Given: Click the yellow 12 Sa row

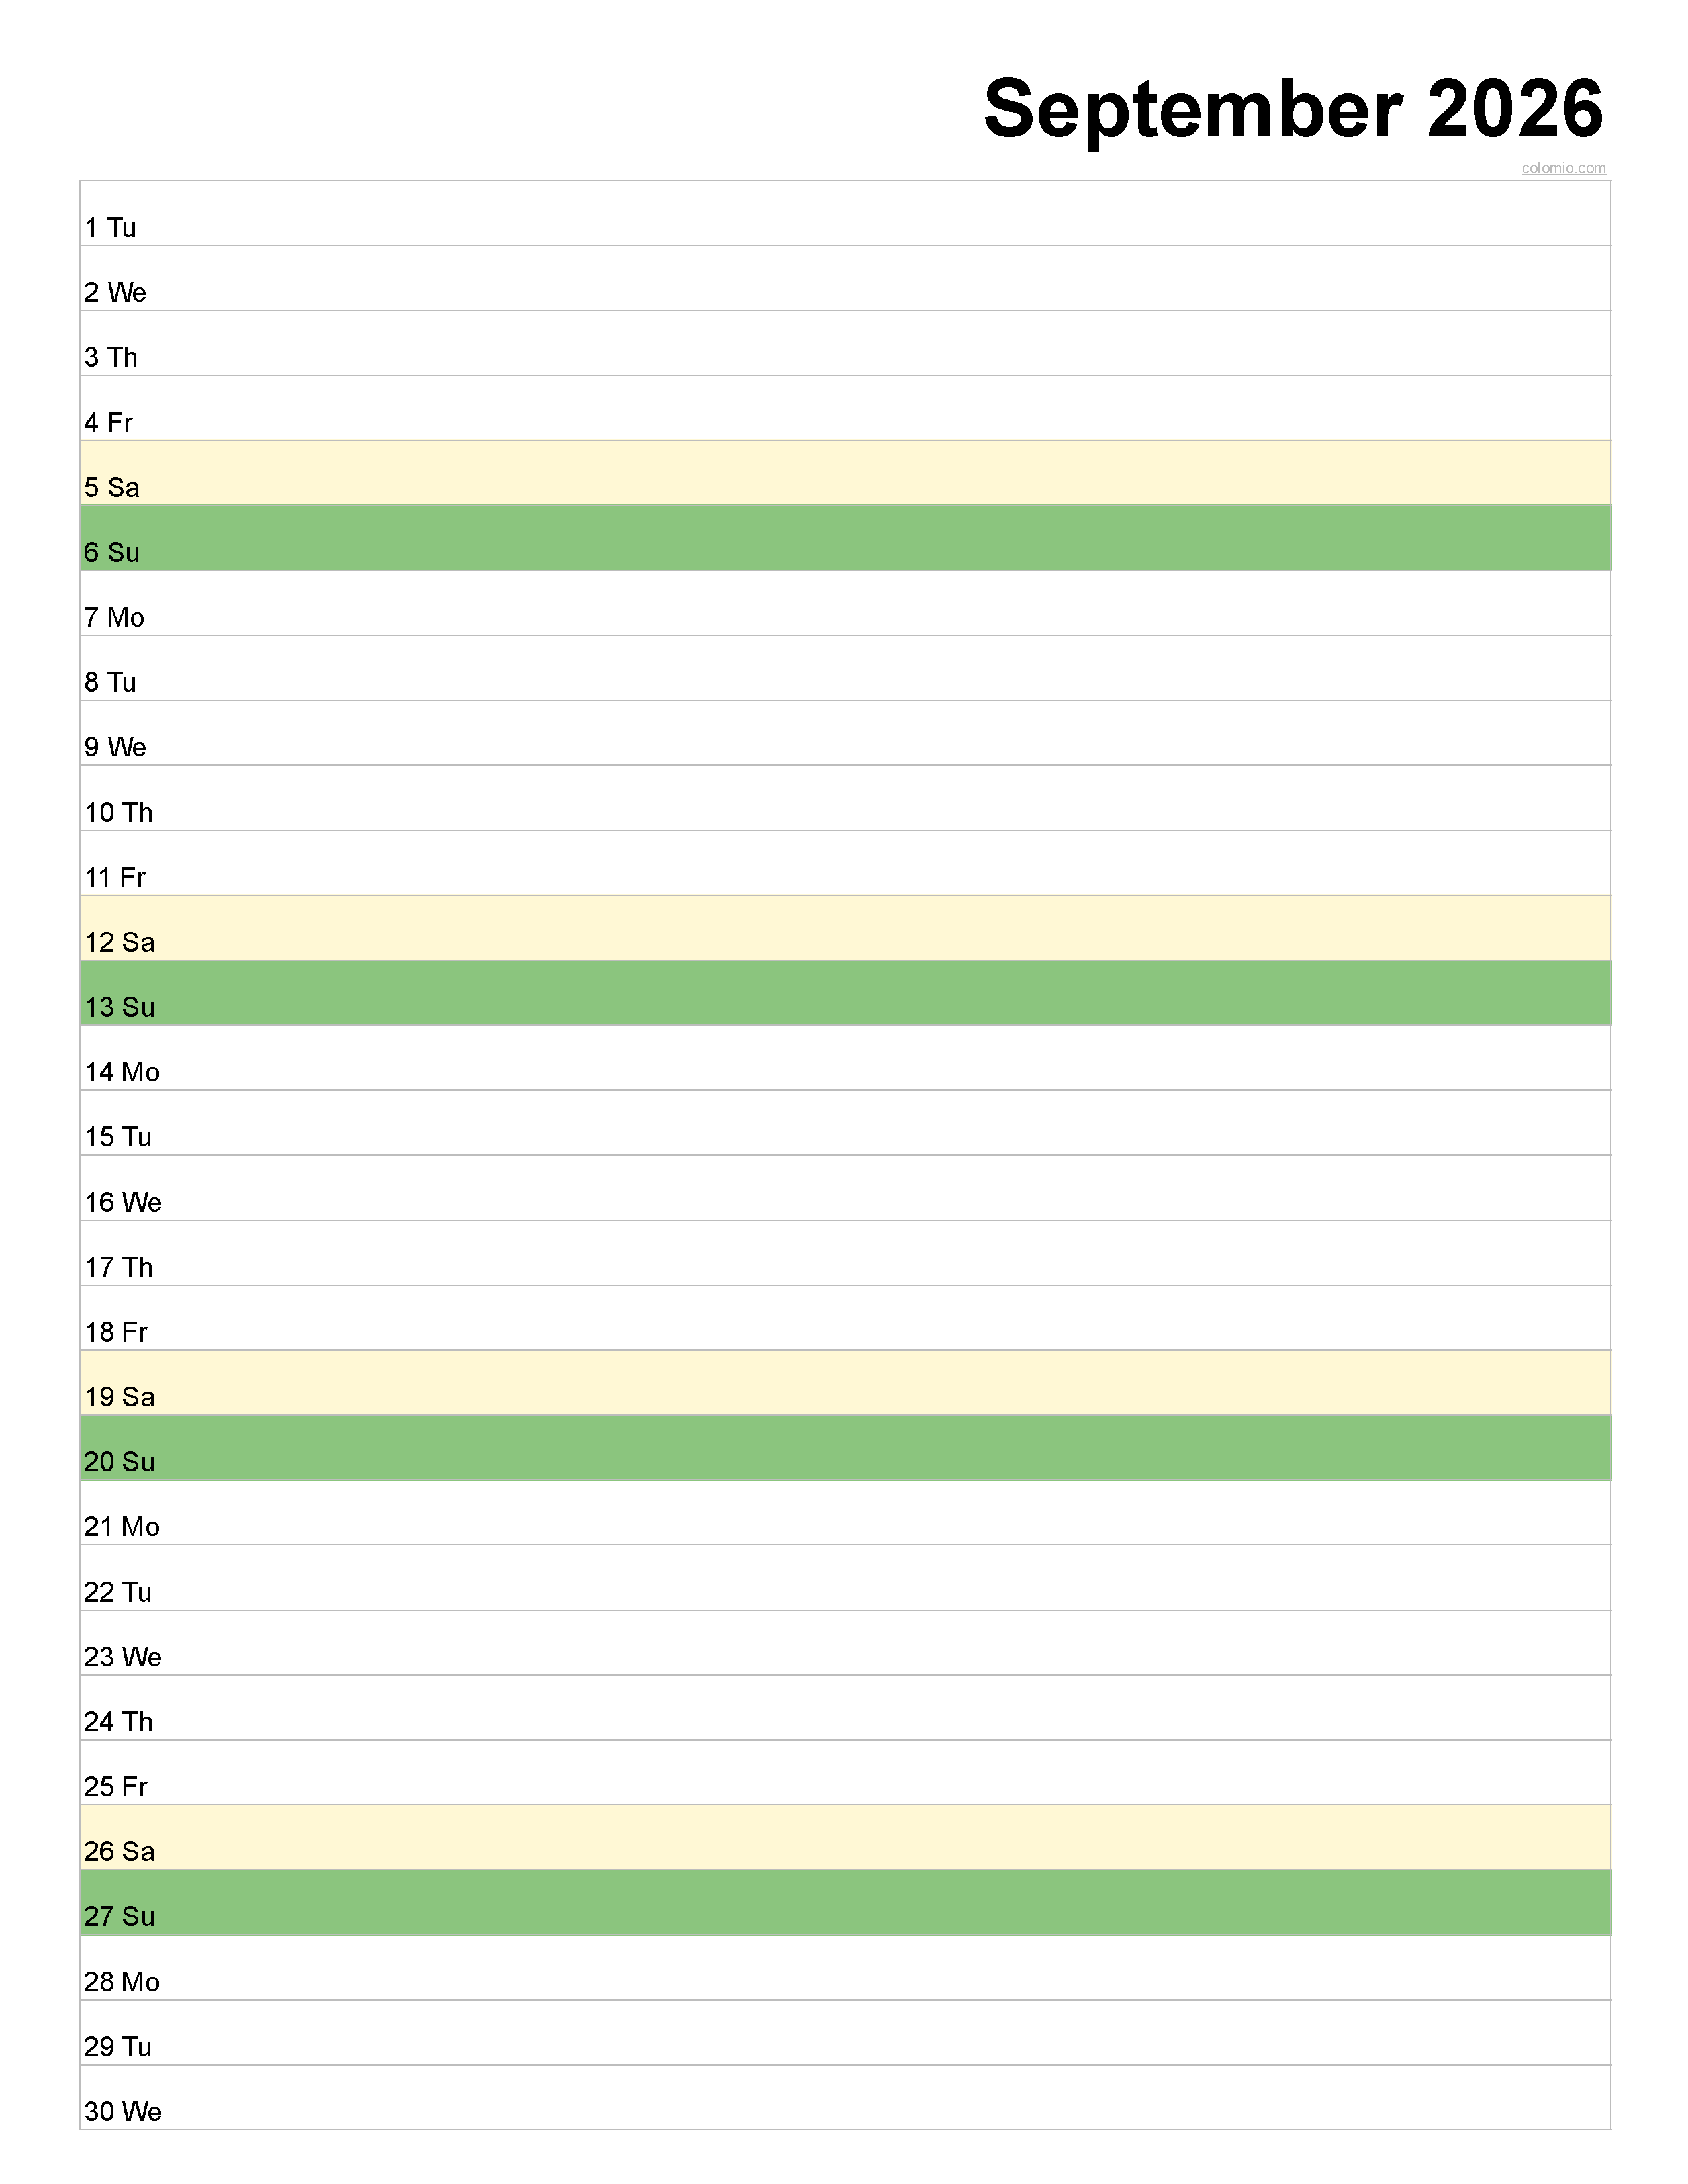Looking at the screenshot, I should [845, 928].
